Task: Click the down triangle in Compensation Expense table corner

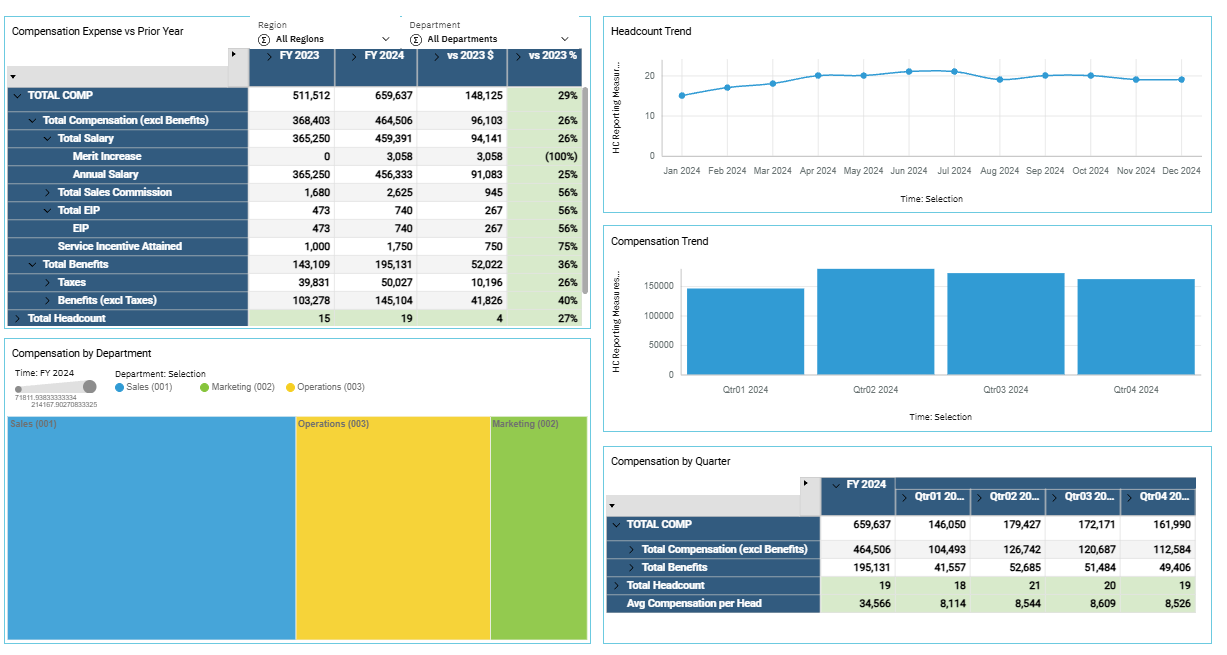Action: pyautogui.click(x=13, y=76)
